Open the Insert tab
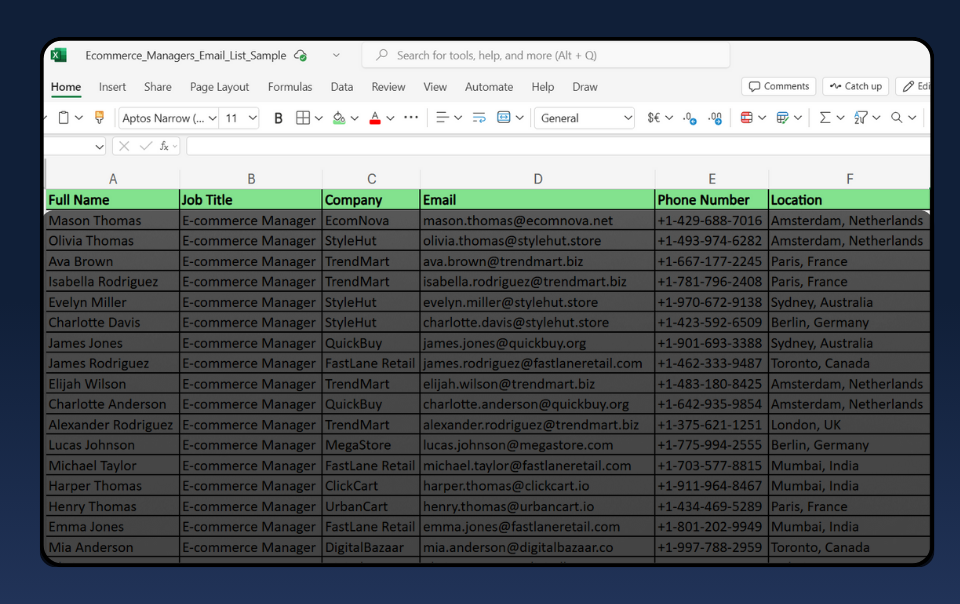960x604 pixels. tap(113, 87)
